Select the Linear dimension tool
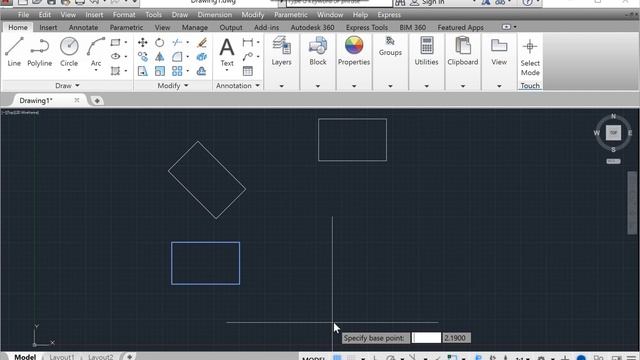Viewport: 640px width, 360px height. point(248,42)
